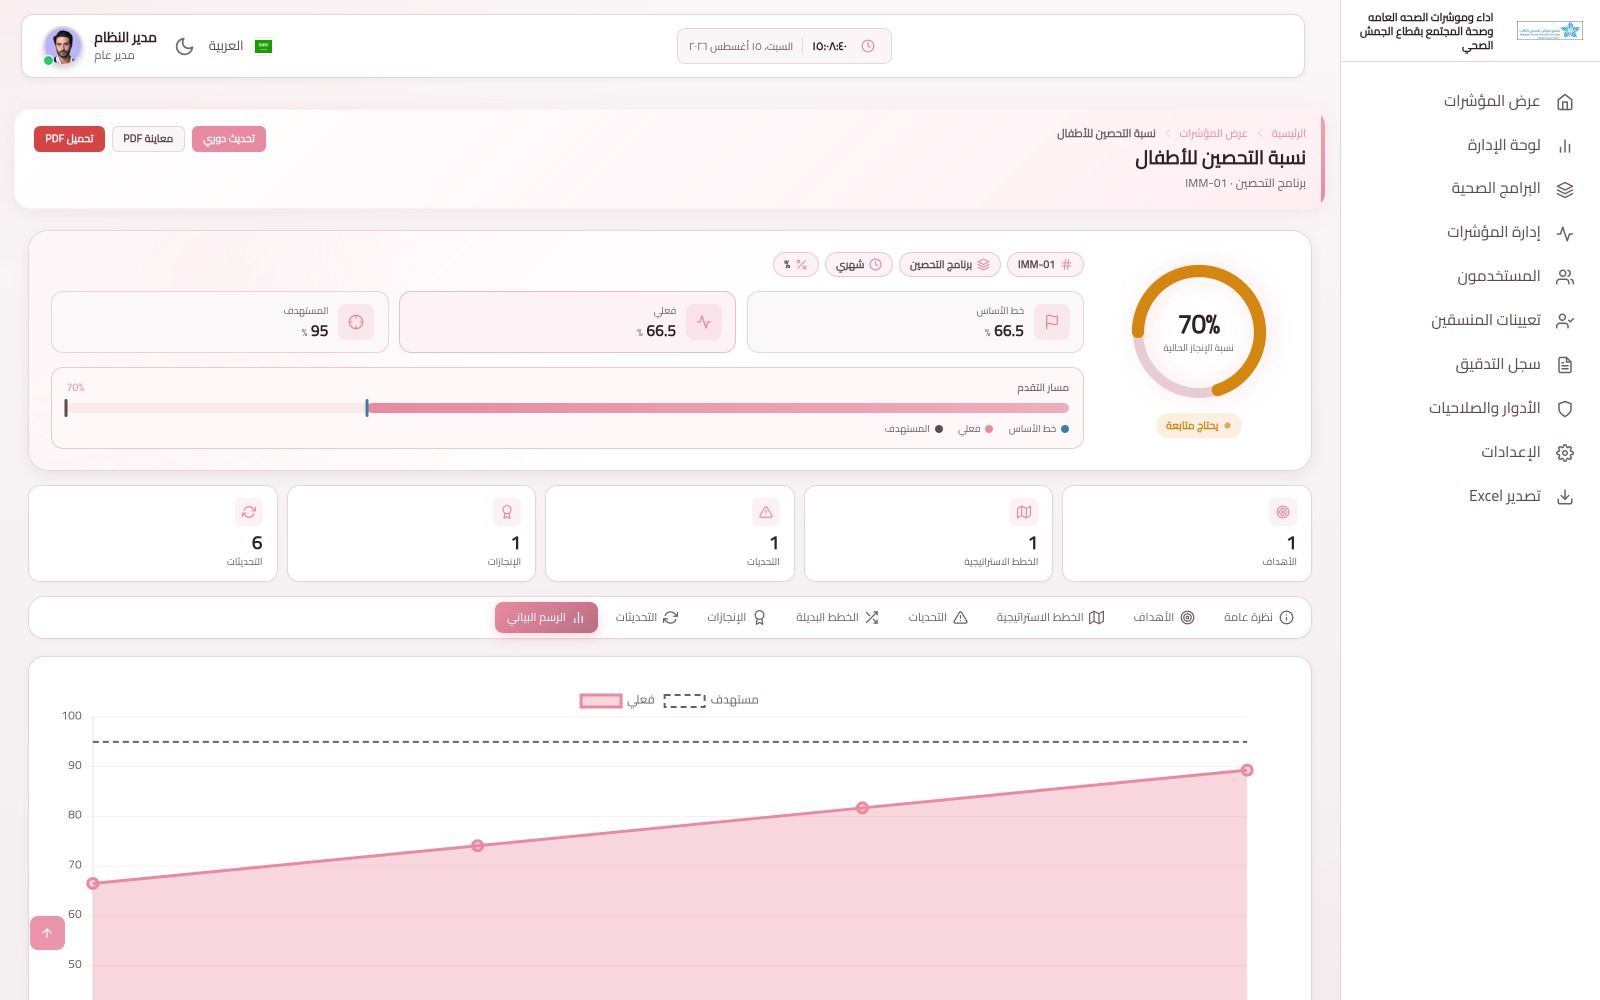This screenshot has width=1600, height=1000.
Task: Go to الرئيسية breadcrumb link
Action: (x=1288, y=133)
